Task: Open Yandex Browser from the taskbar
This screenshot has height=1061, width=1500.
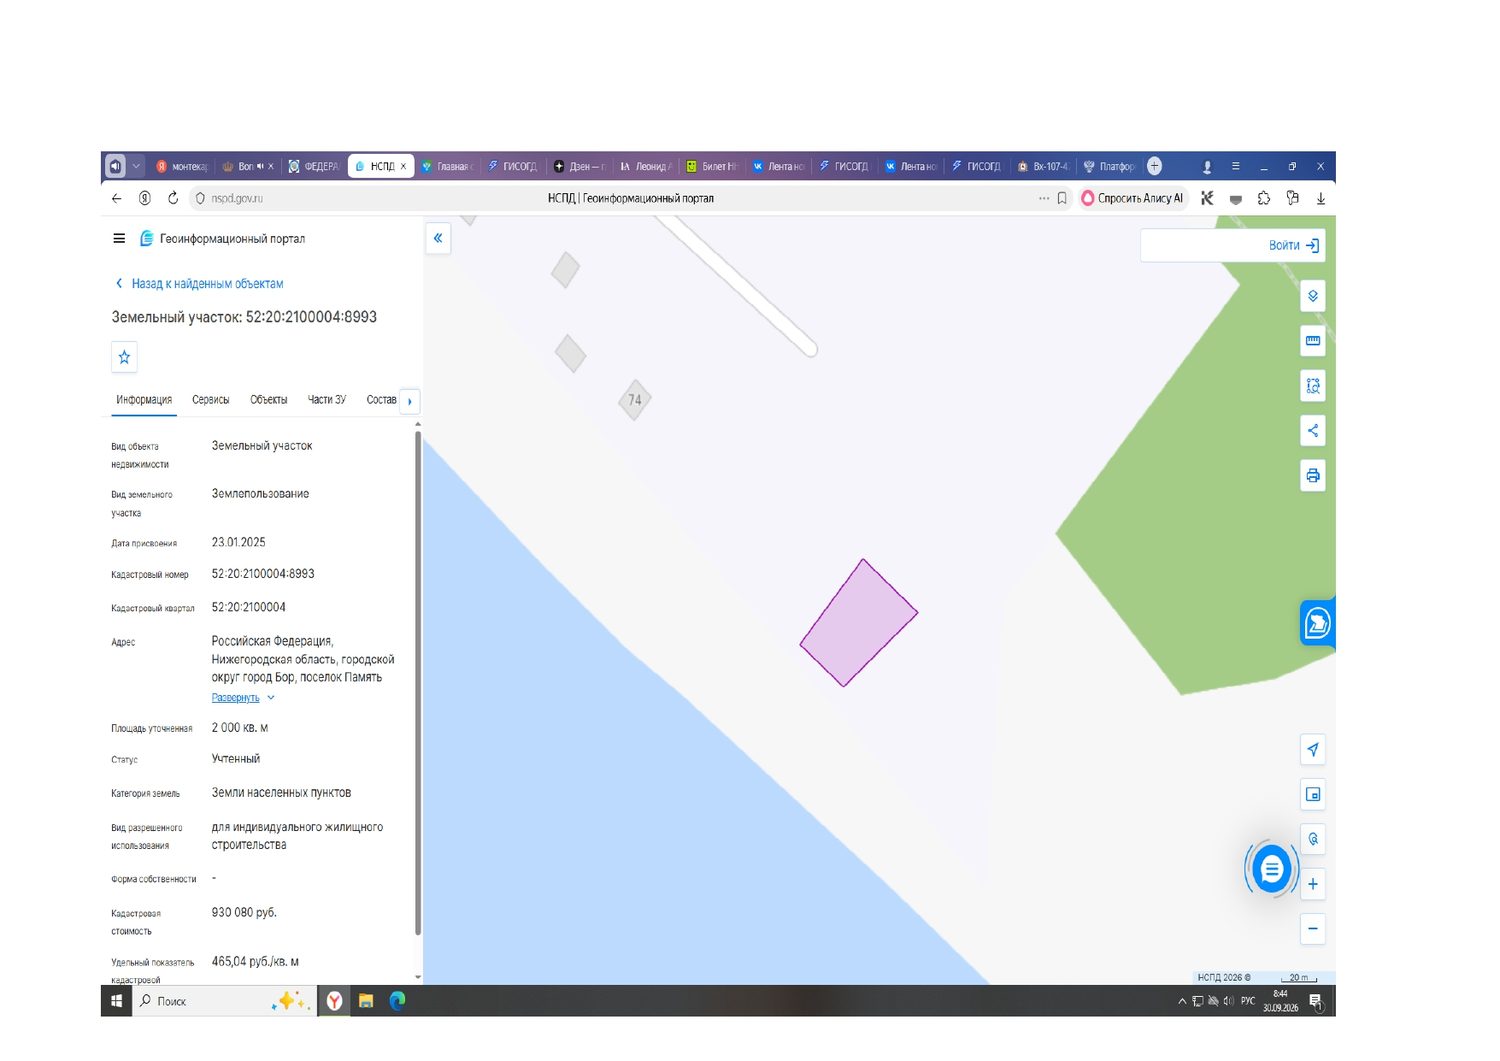Action: (335, 1001)
